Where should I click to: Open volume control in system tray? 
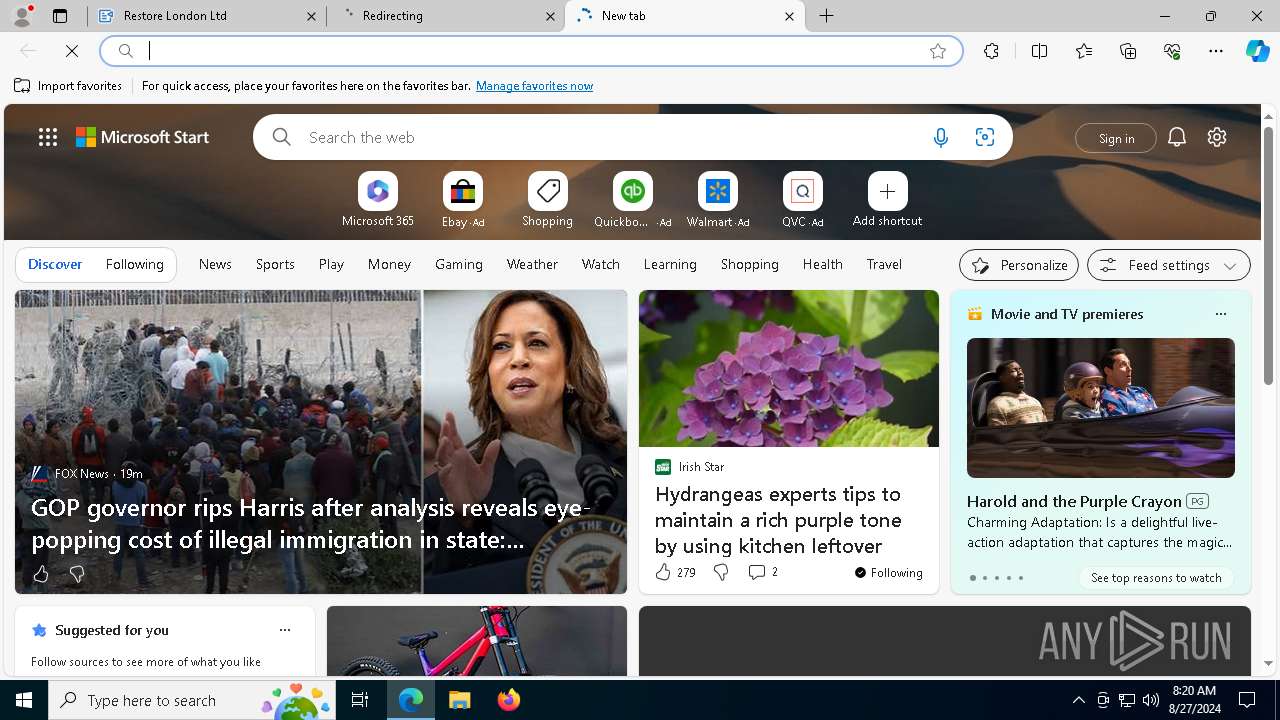[1150, 700]
